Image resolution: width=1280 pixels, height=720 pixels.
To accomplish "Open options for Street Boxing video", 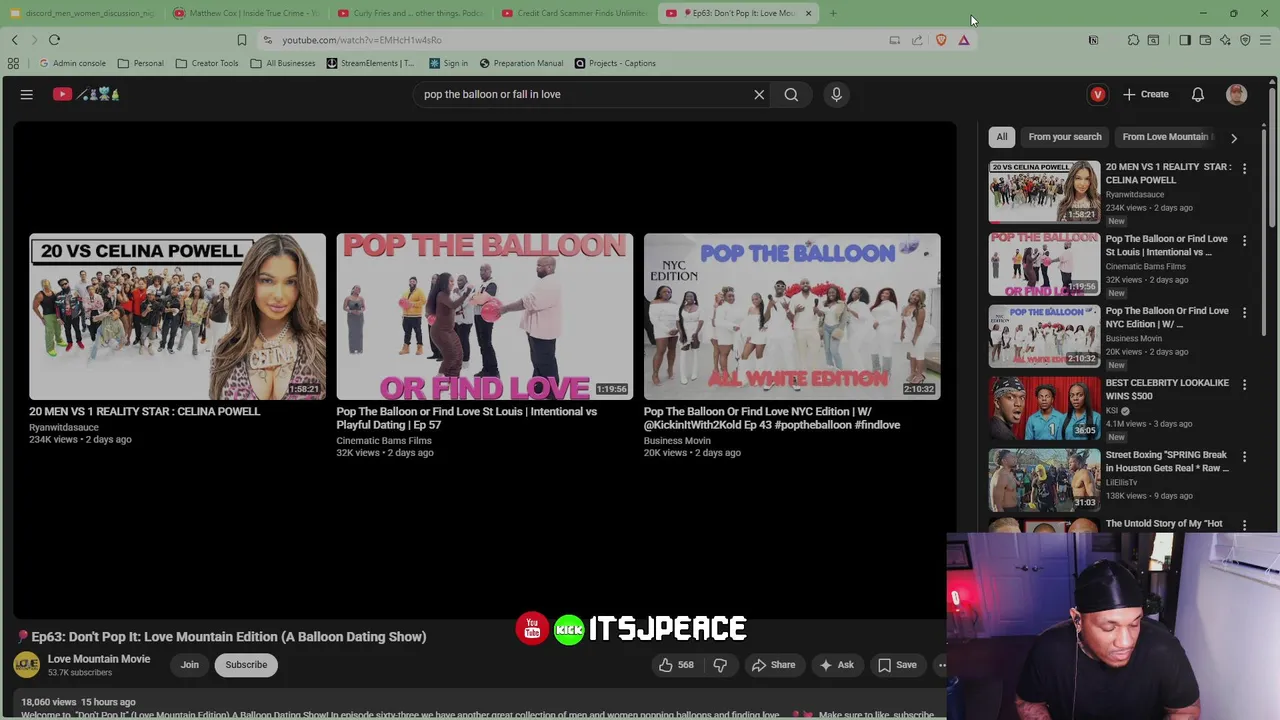I will coord(1244,457).
